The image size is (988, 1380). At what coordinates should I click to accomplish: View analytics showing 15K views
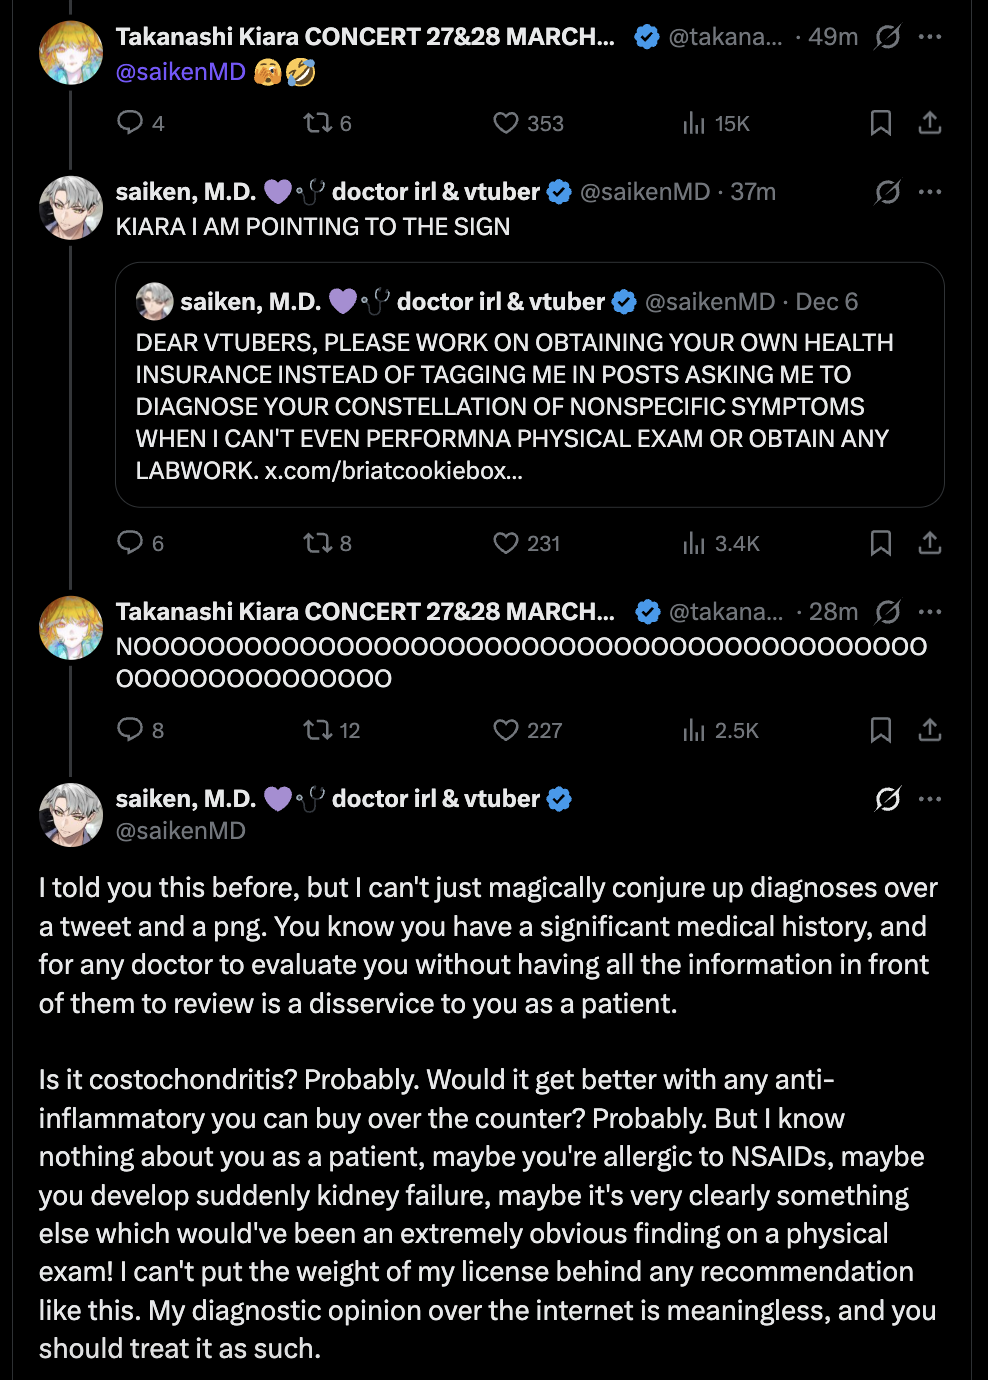[x=694, y=123]
